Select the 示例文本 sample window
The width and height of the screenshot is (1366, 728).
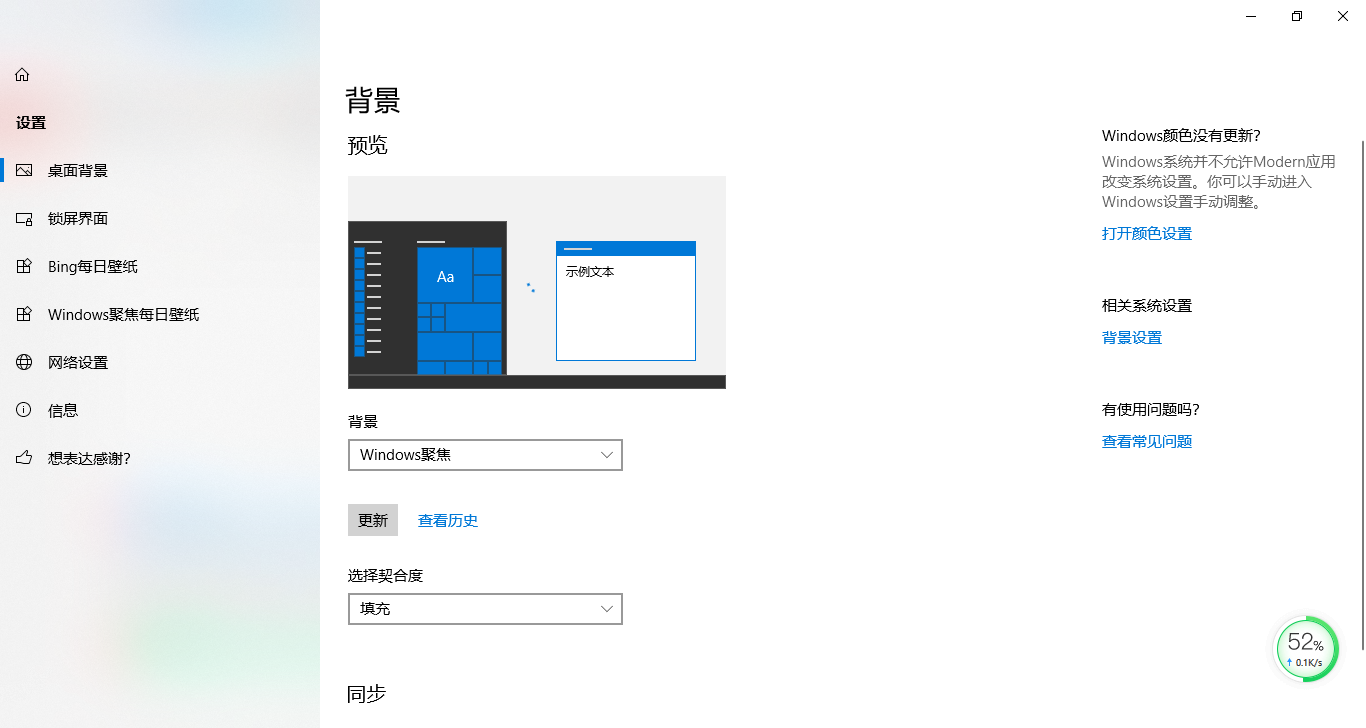click(625, 300)
